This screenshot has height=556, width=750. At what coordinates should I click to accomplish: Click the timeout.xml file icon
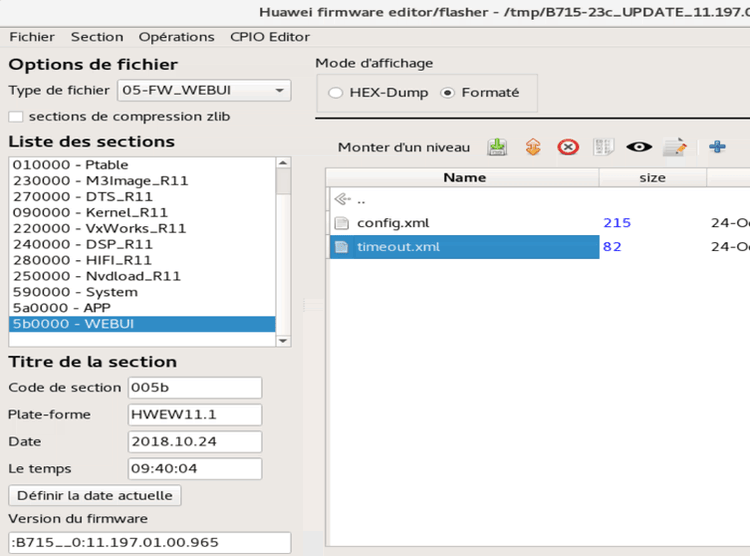tap(342, 247)
